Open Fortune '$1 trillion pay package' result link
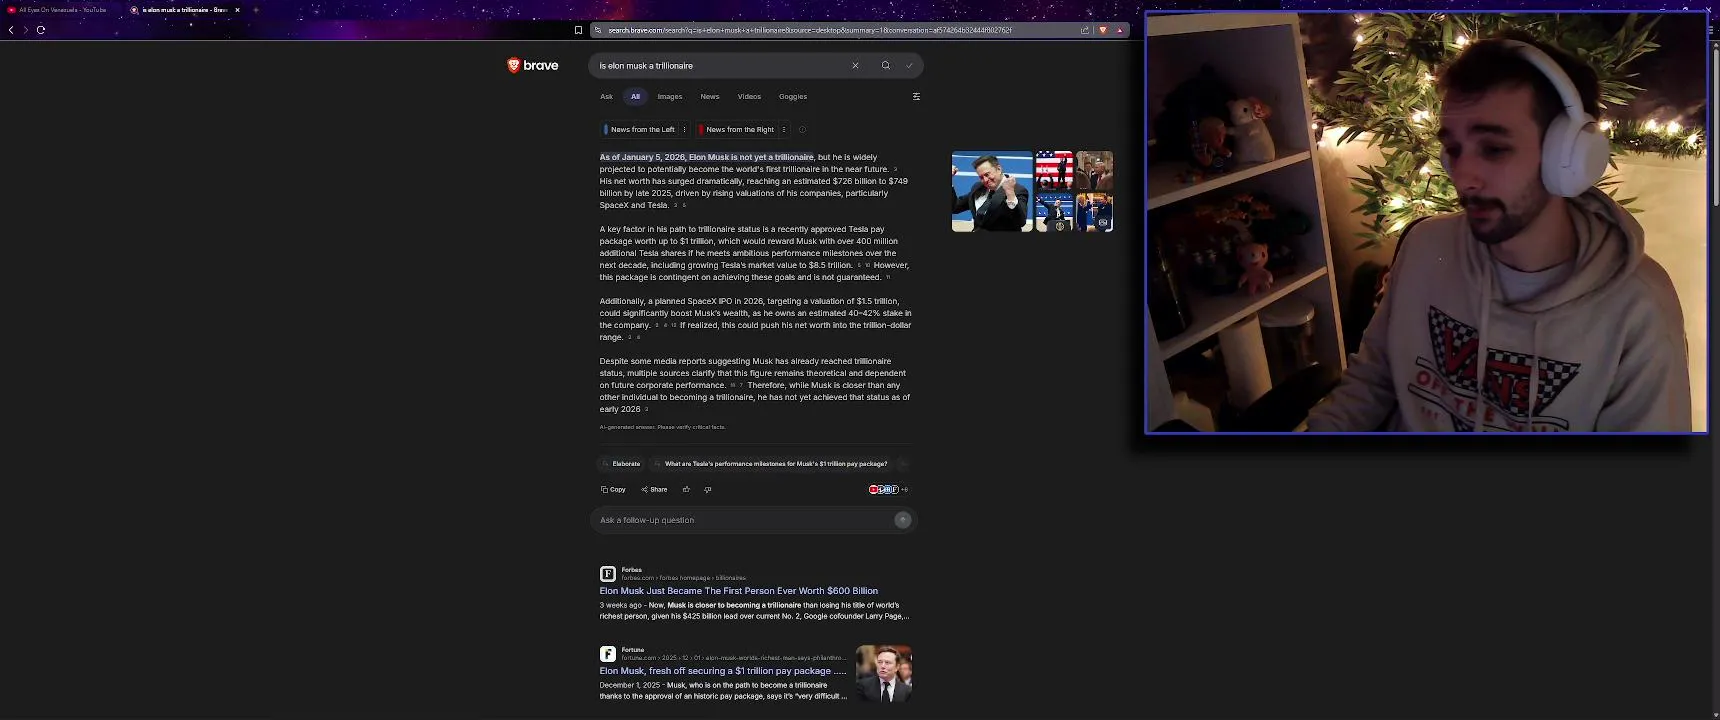 [723, 671]
